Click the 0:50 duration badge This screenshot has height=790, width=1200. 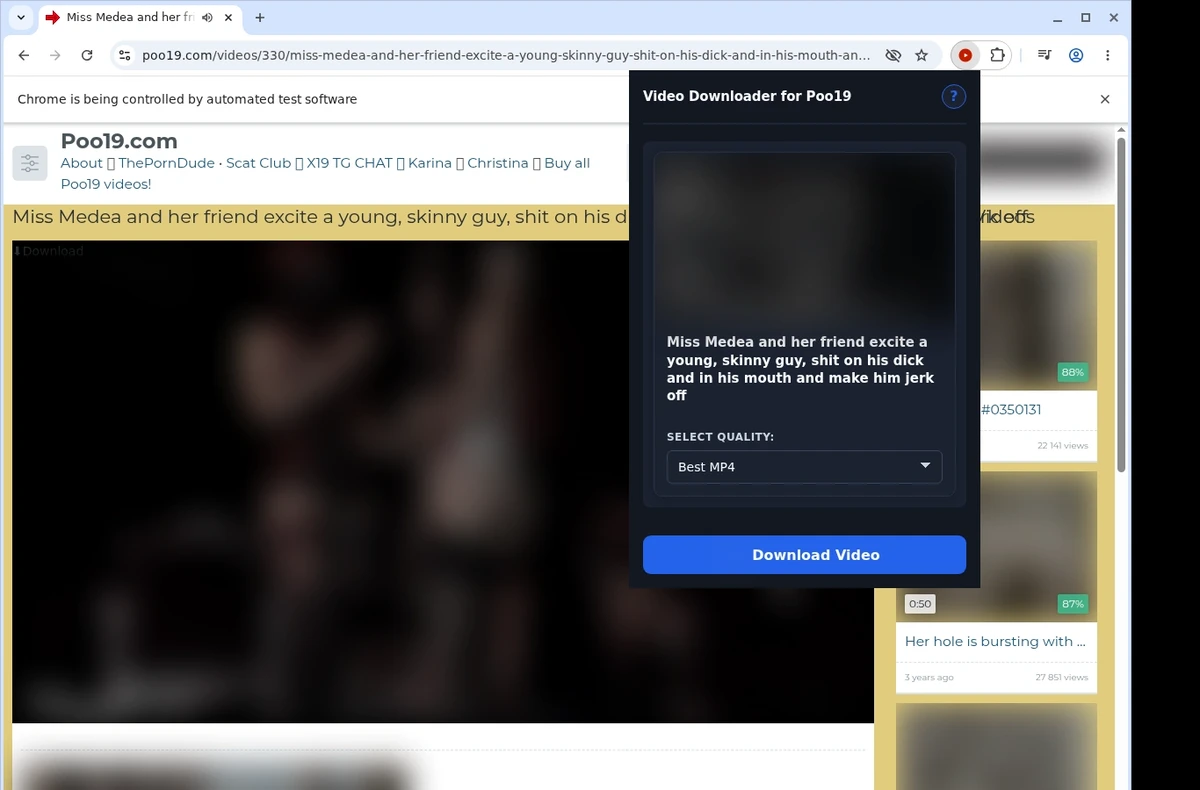click(920, 604)
